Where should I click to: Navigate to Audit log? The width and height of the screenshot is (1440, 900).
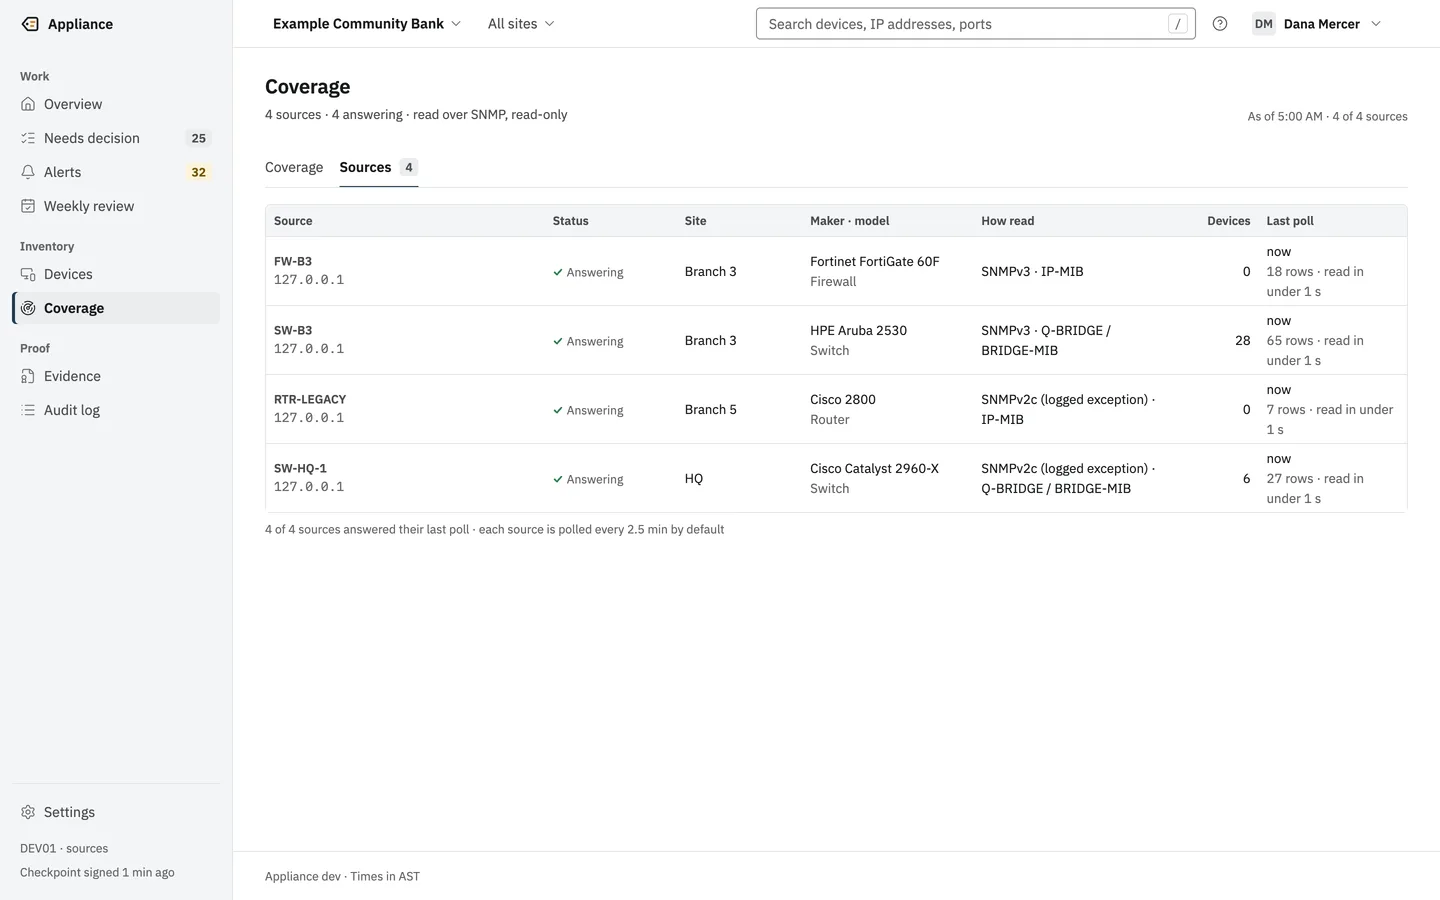pyautogui.click(x=116, y=410)
